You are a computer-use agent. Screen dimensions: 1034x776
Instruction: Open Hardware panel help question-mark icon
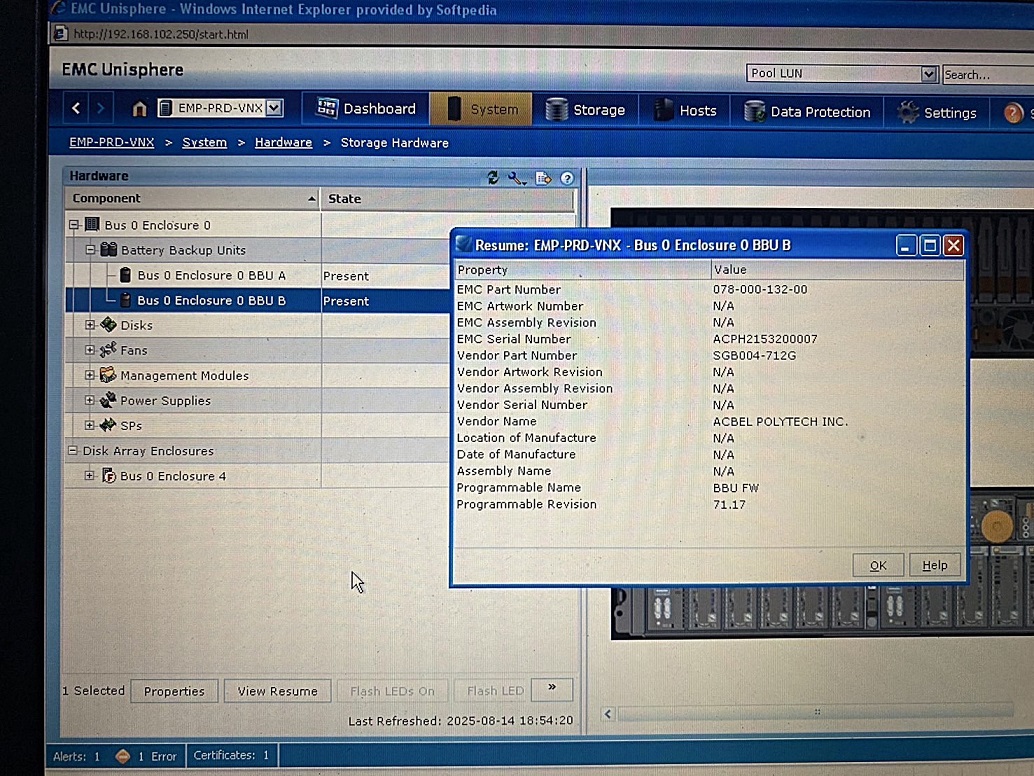click(567, 178)
